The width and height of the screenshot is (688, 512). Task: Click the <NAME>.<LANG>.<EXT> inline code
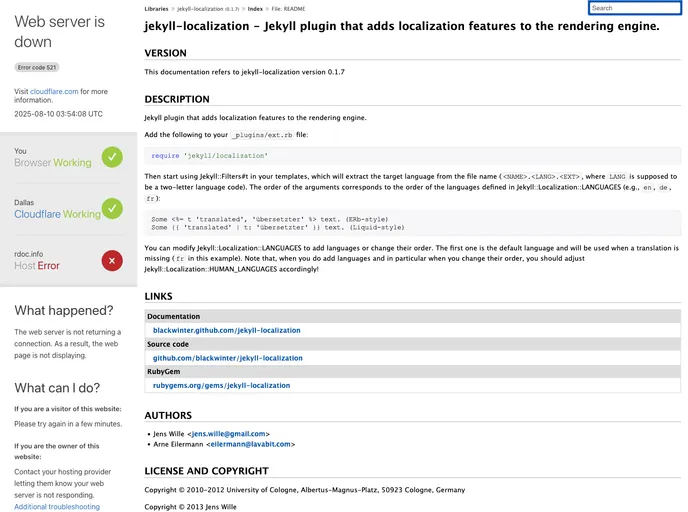click(541, 177)
